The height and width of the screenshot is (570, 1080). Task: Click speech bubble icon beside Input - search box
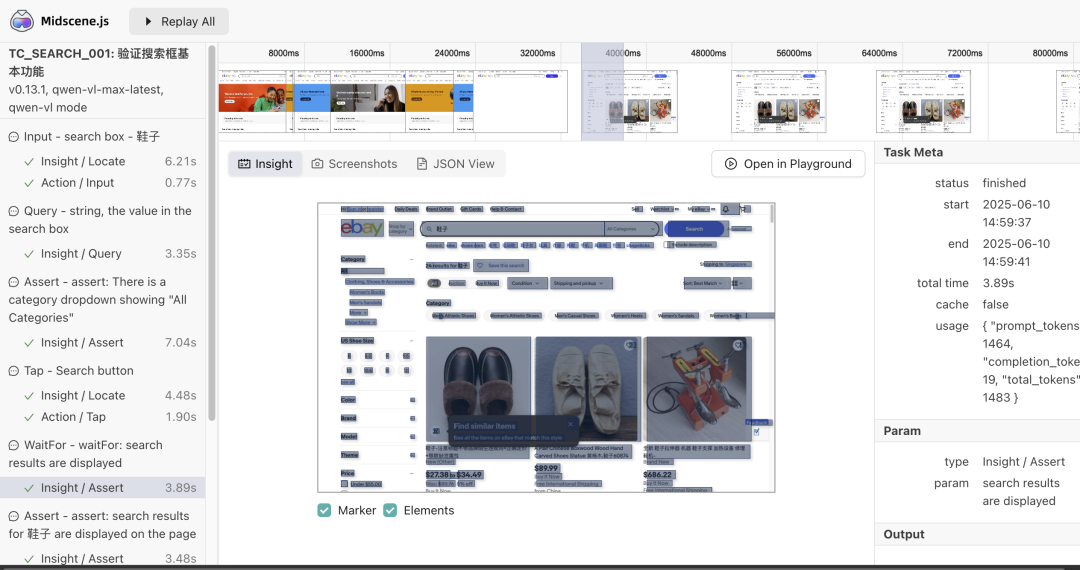point(14,137)
